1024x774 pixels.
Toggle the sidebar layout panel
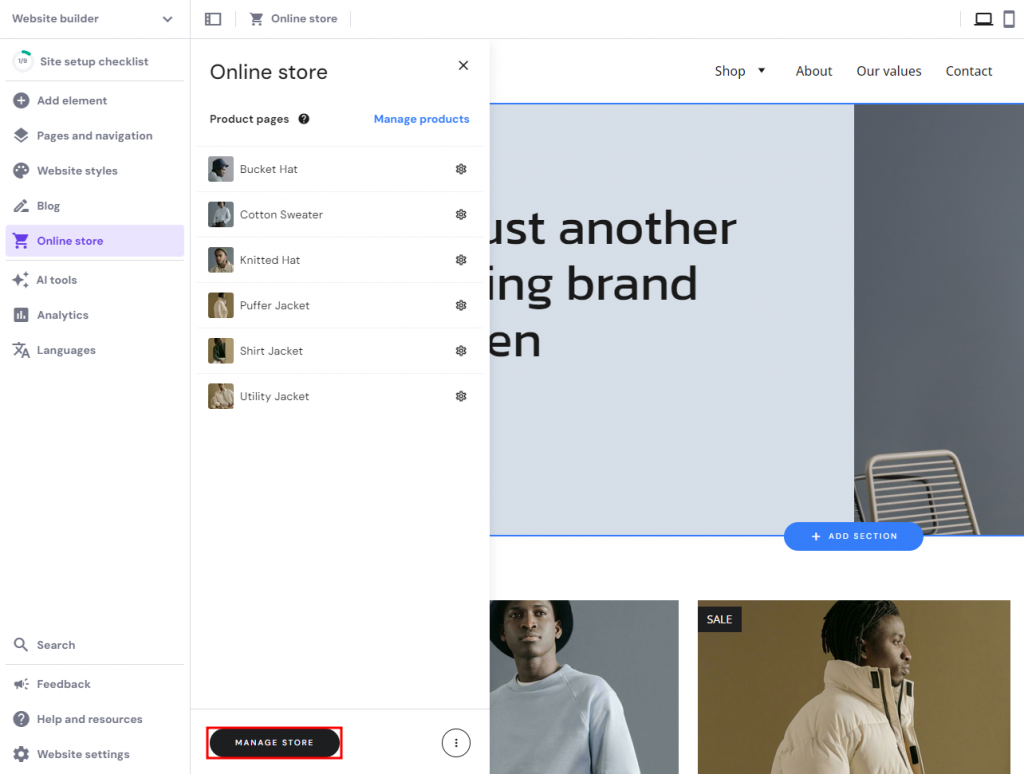click(x=212, y=18)
